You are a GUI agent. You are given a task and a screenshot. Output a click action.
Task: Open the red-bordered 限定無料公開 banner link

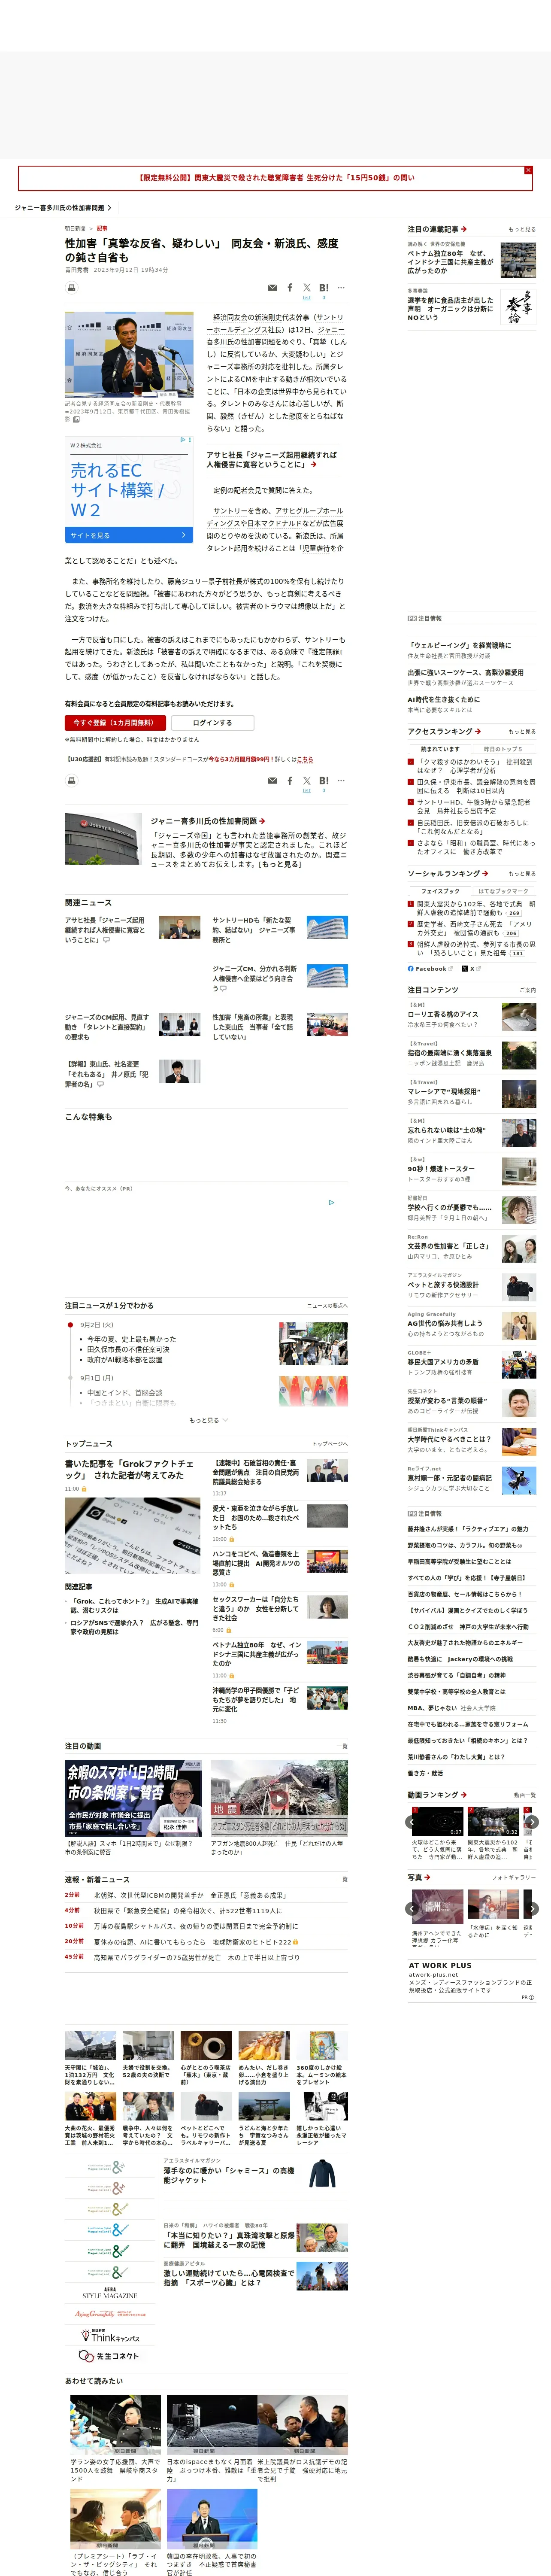pos(275,178)
